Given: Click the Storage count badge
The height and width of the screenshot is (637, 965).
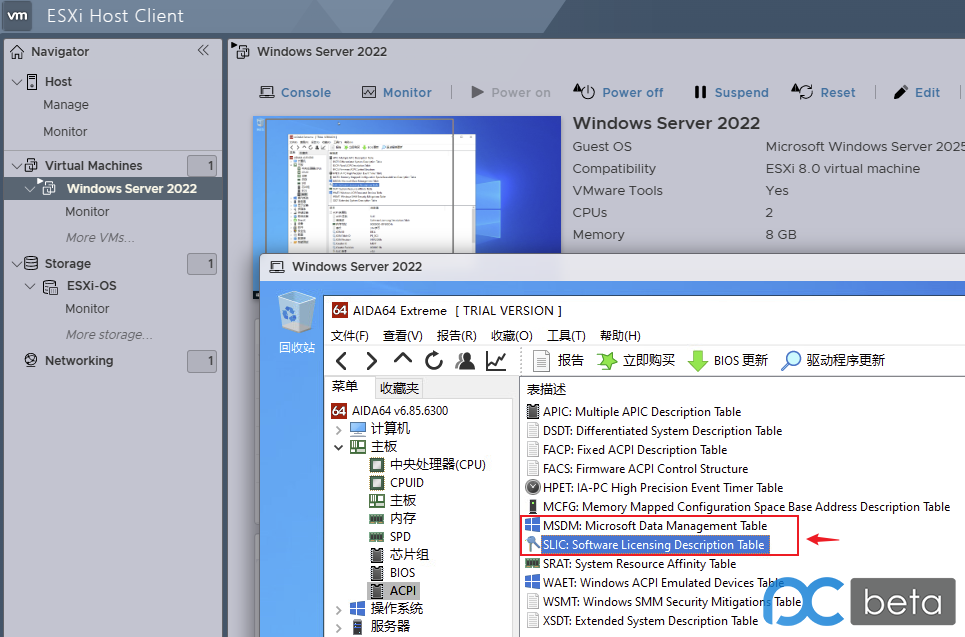Looking at the screenshot, I should (202, 264).
